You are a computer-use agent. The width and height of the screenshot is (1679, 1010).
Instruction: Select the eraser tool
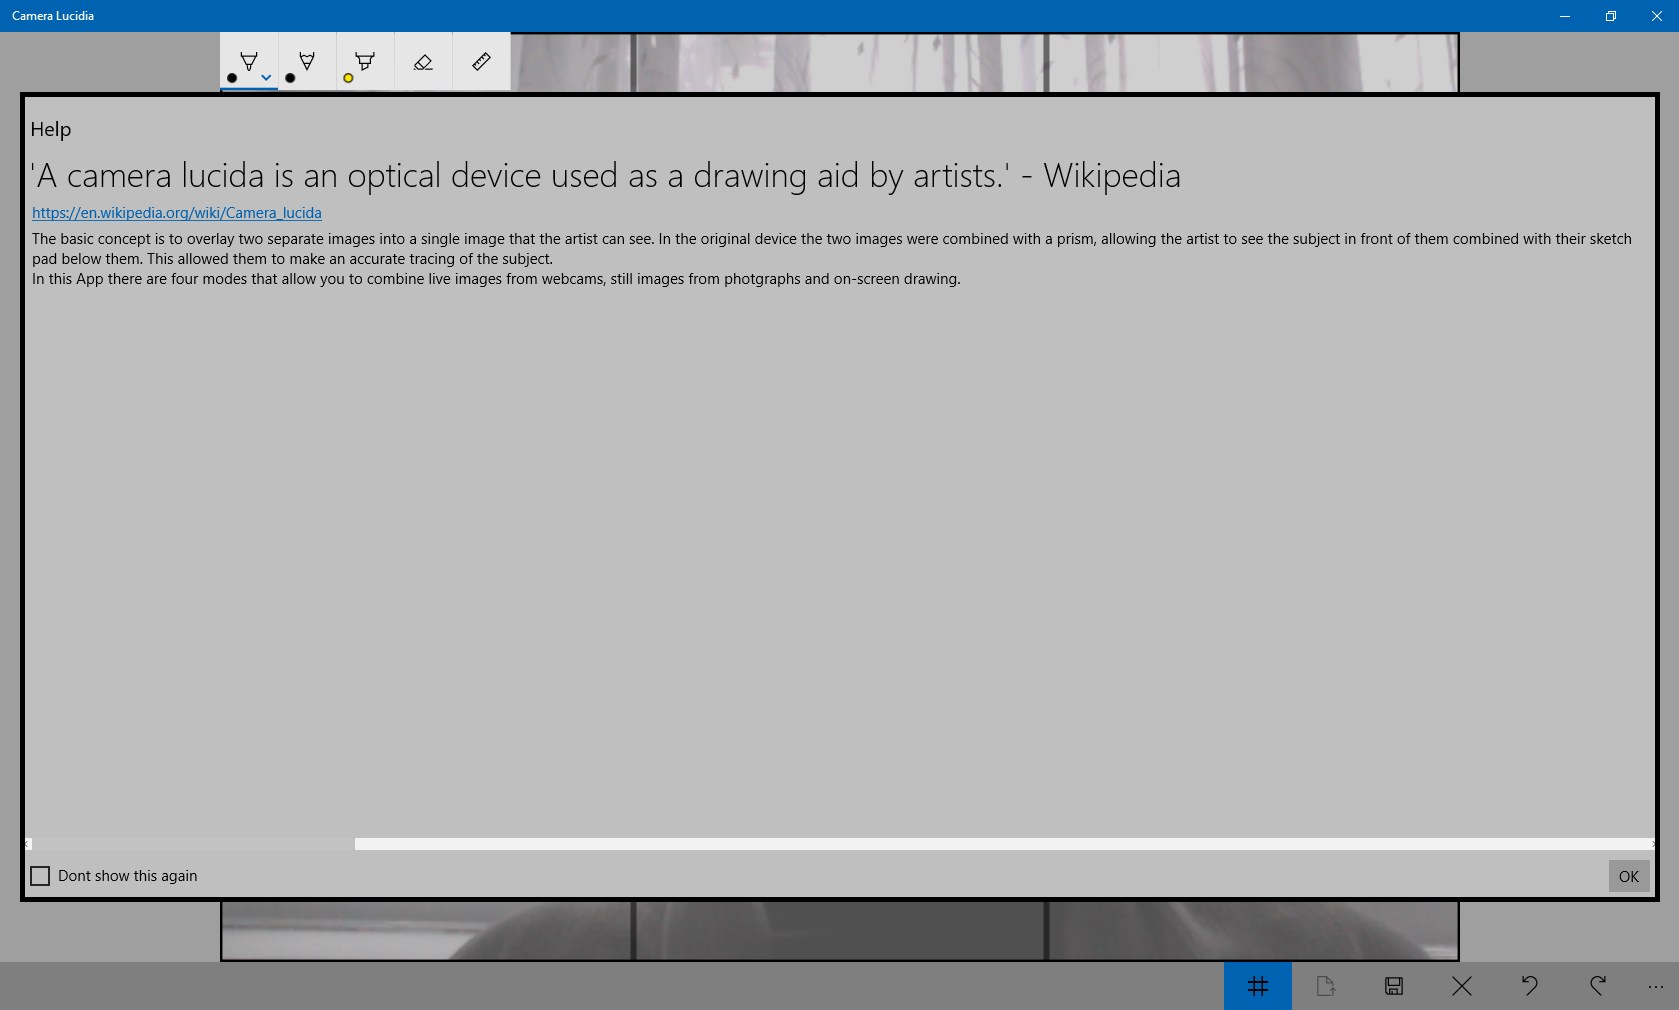pos(422,61)
